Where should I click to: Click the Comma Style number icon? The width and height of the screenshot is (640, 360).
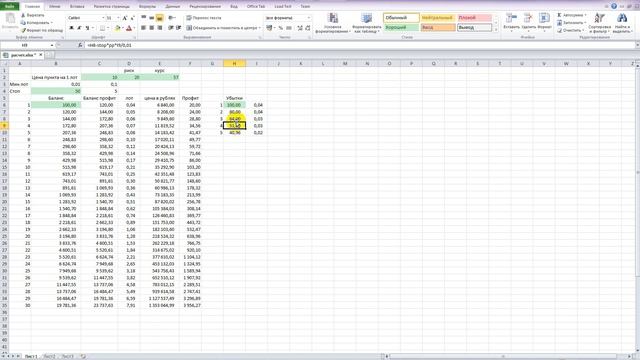pos(289,28)
